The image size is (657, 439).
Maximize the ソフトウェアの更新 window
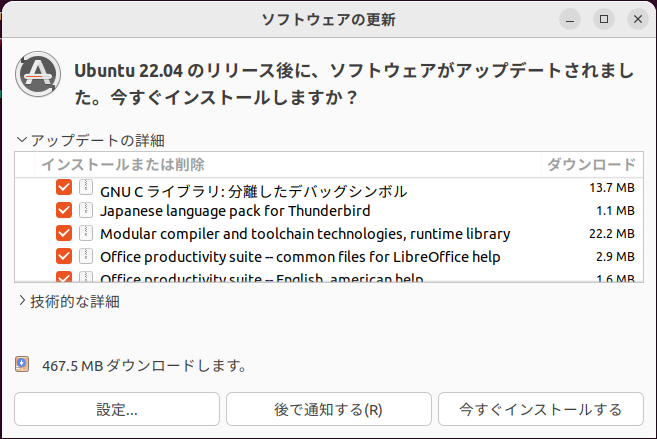coord(604,19)
